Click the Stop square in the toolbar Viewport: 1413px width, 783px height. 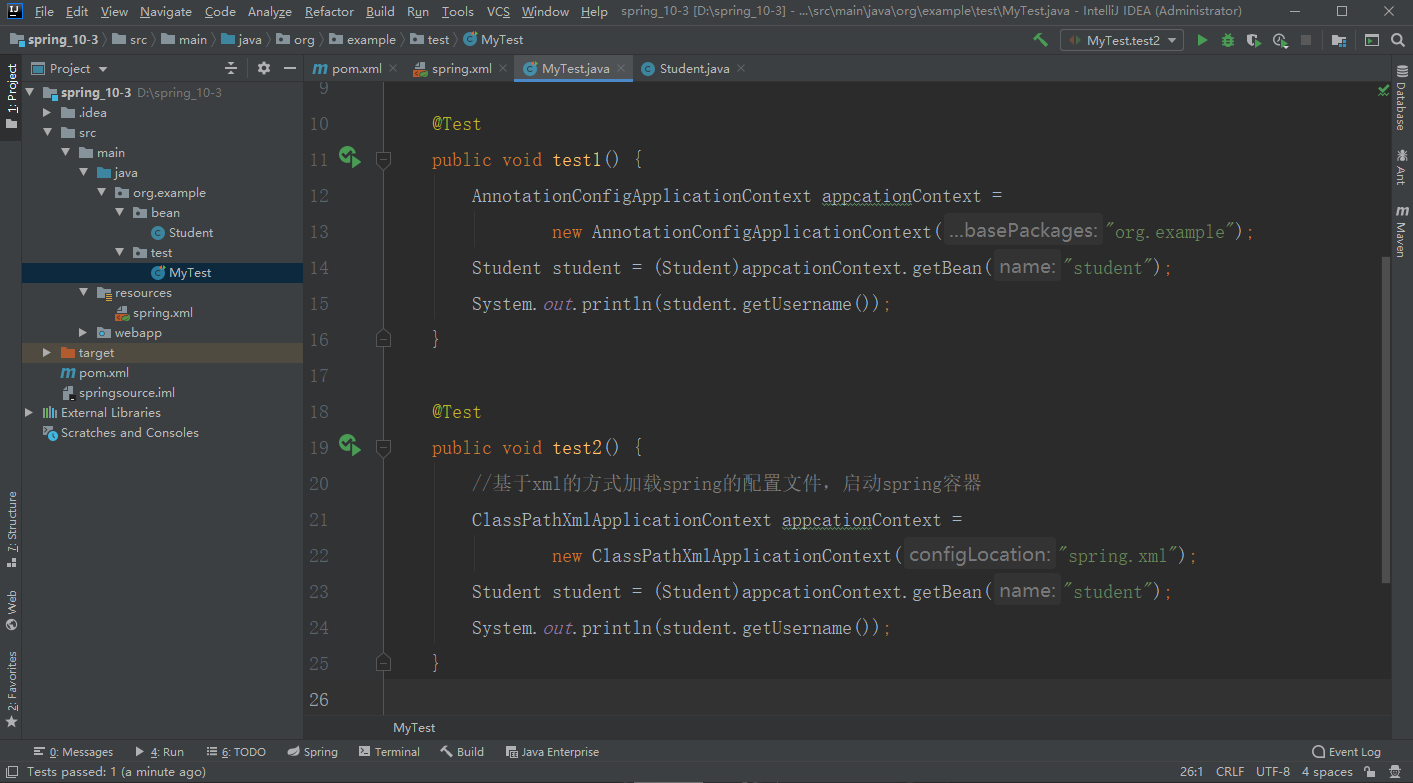click(x=1306, y=40)
